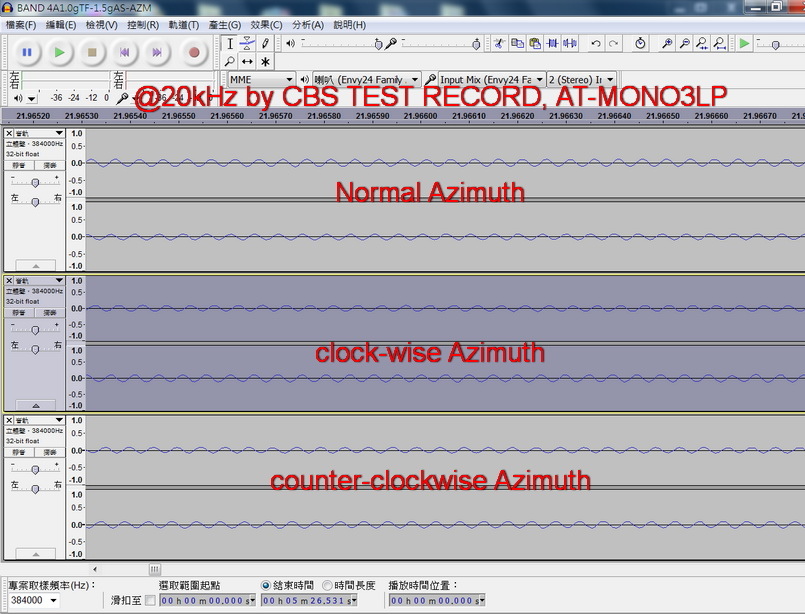Mute the counter-clockwise Azimuth track

click(x=20, y=452)
